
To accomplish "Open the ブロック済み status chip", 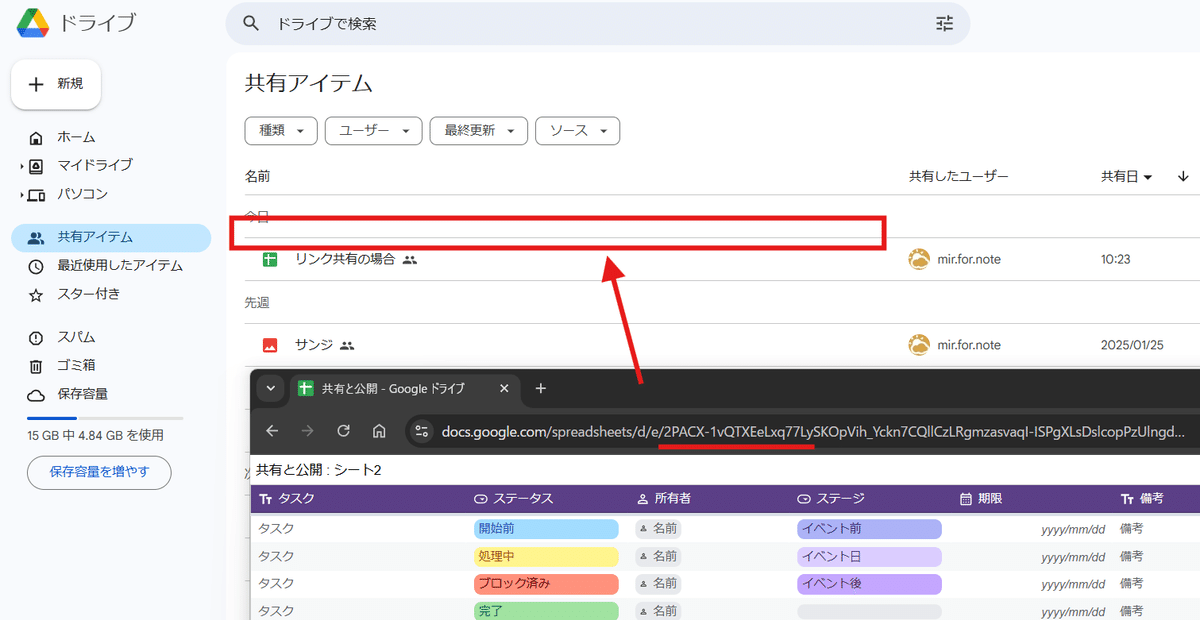I will point(546,583).
